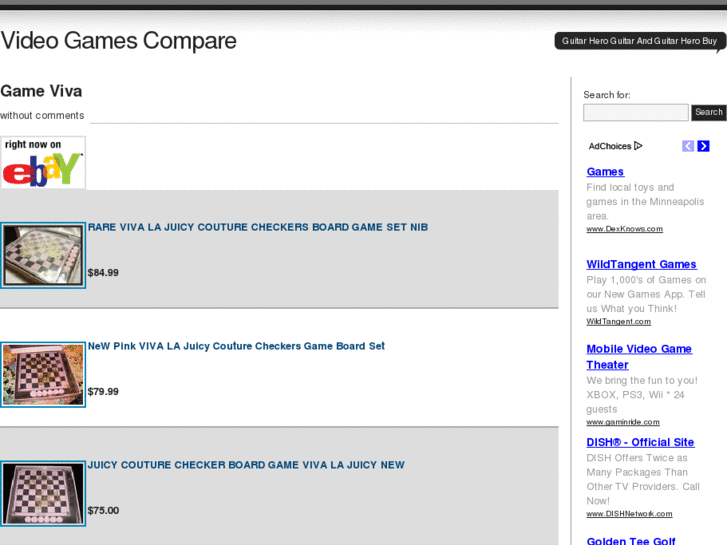Open the Game Viva post heading
The height and width of the screenshot is (545, 727).
[x=41, y=91]
